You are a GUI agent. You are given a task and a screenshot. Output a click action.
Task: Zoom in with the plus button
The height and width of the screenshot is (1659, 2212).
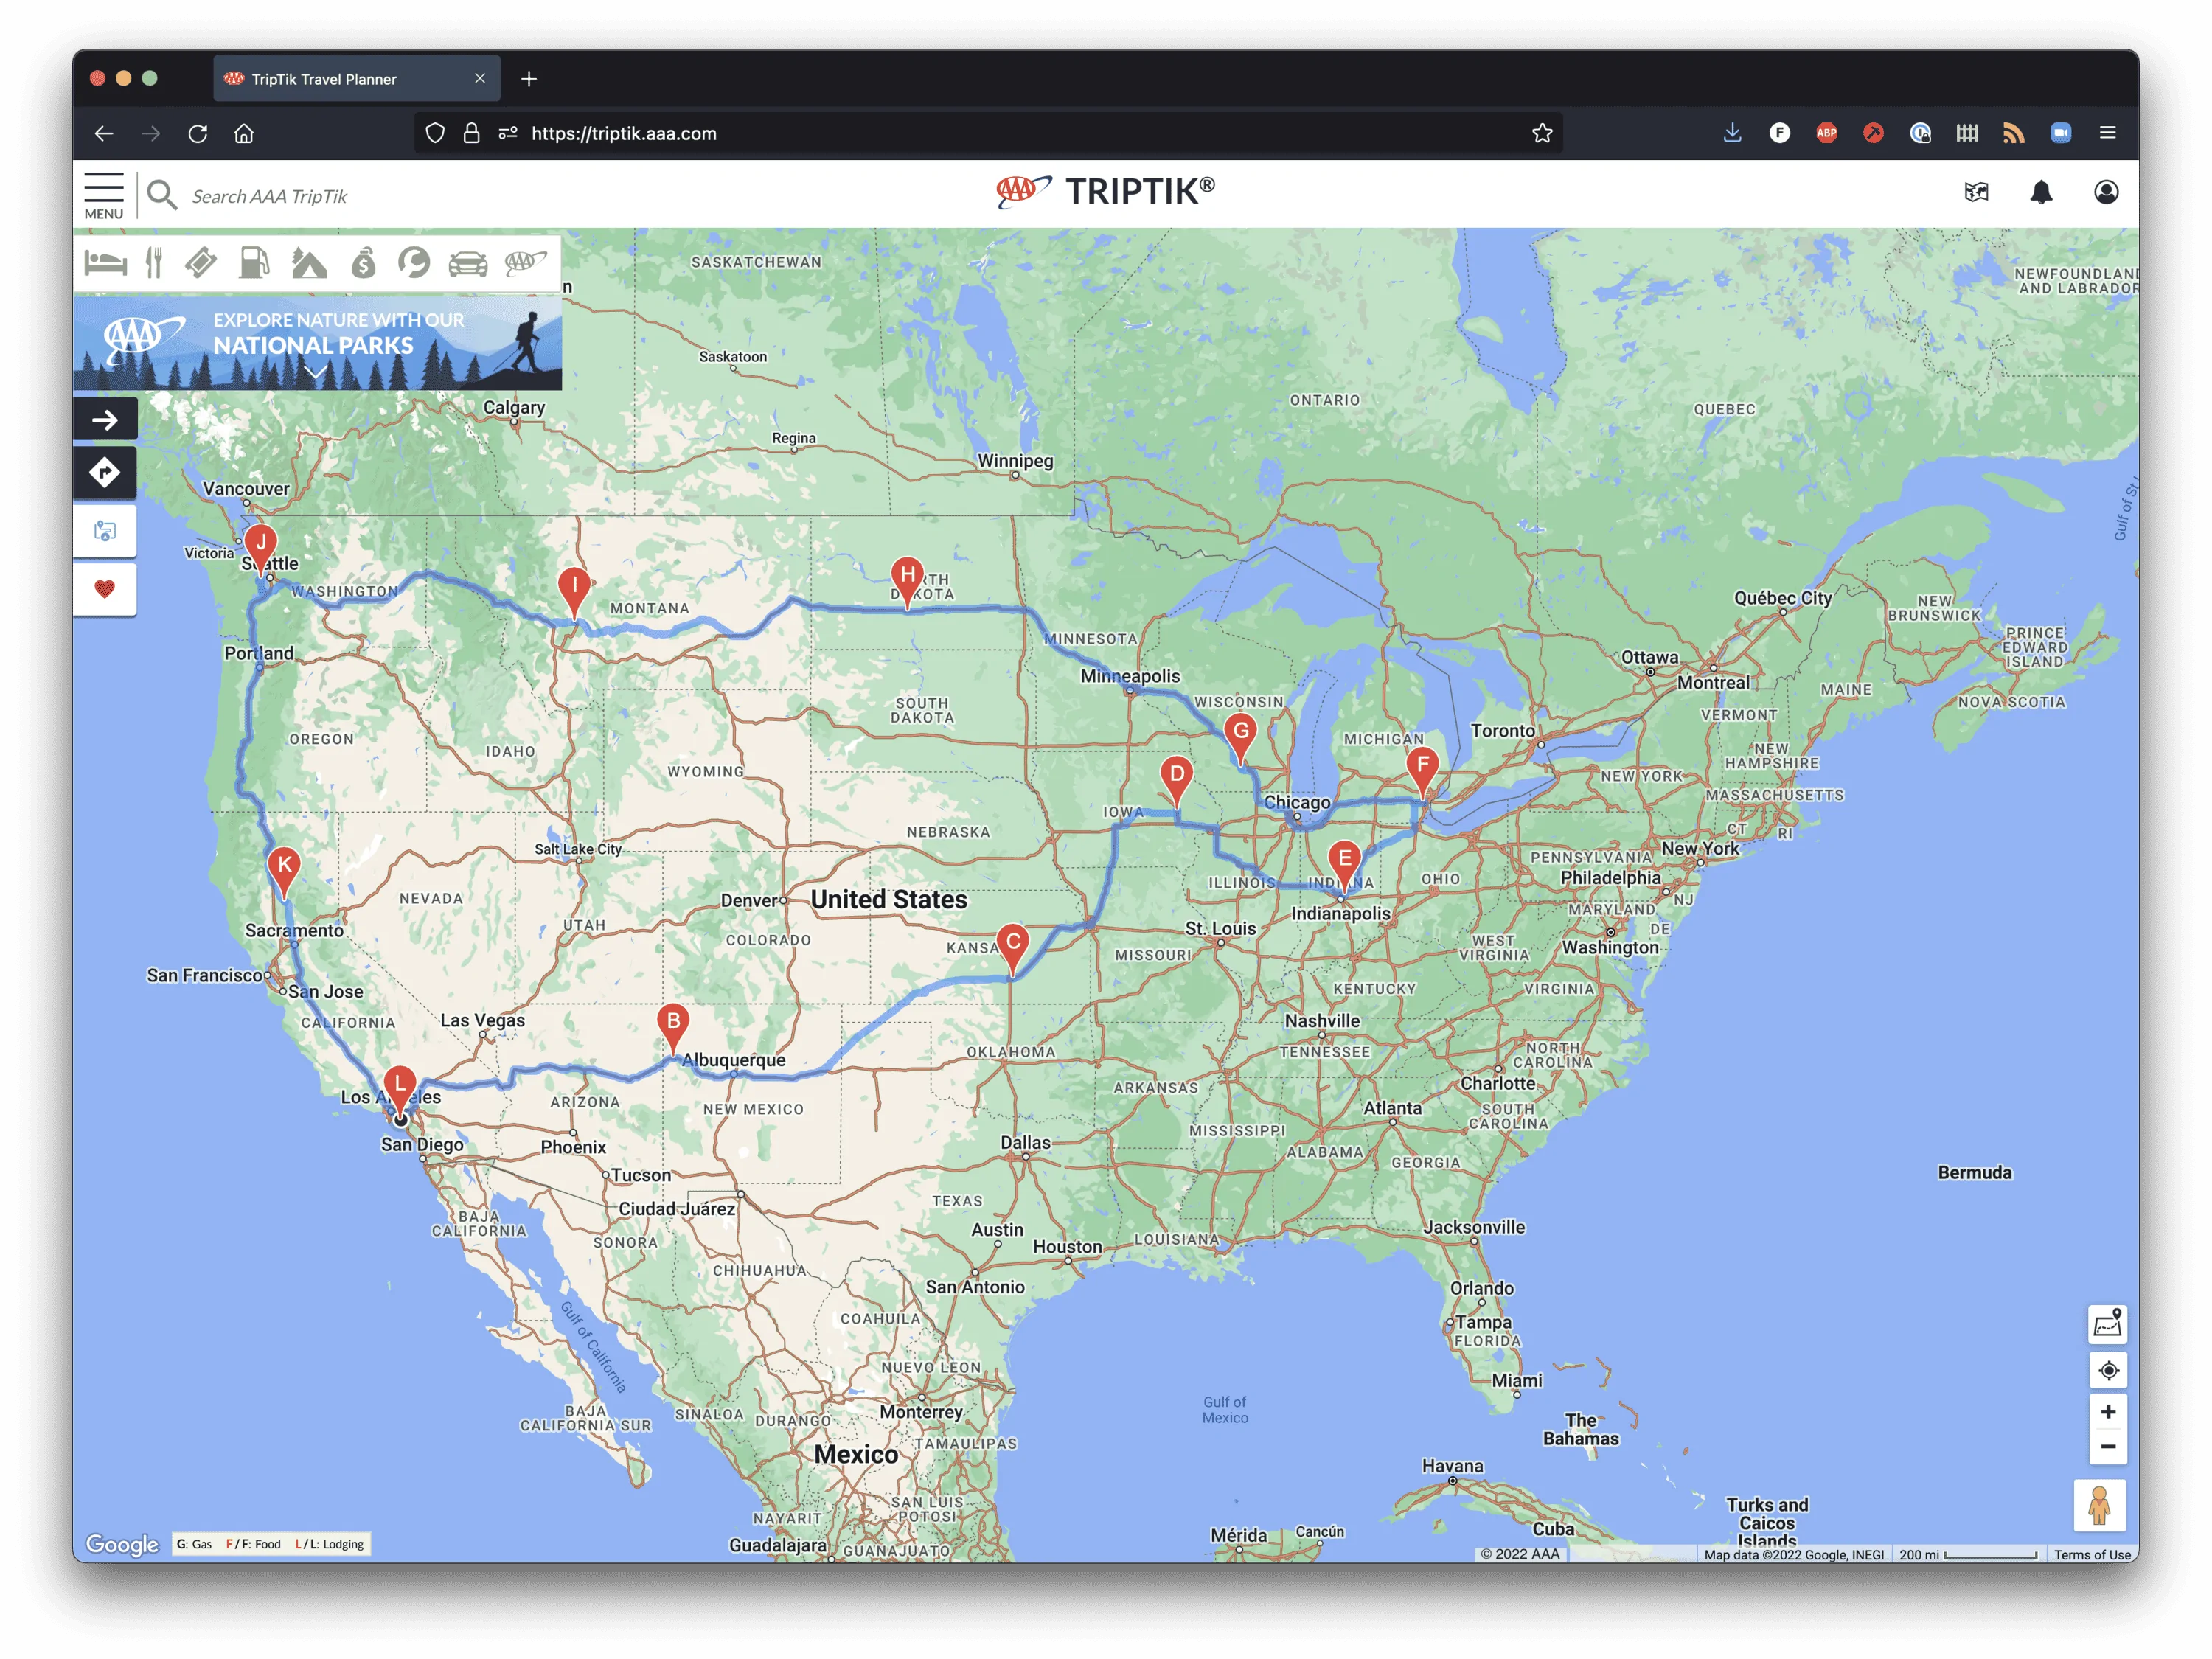point(2107,1412)
